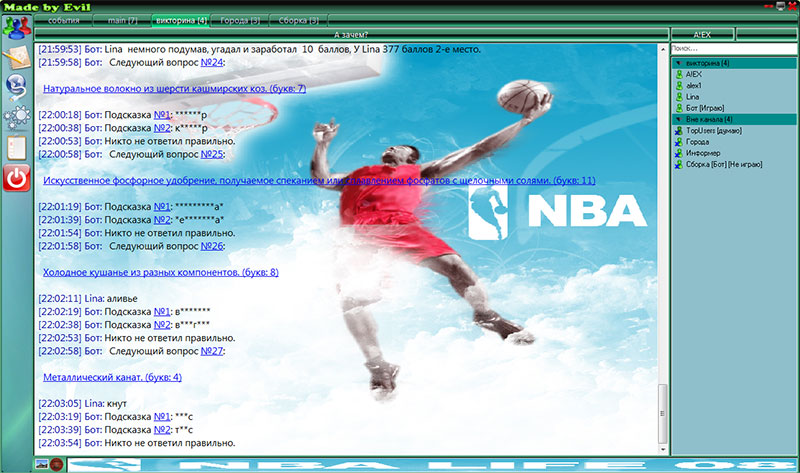This screenshot has height=473, width=800.
Task: Open the Города (3) tab
Action: click(x=241, y=20)
